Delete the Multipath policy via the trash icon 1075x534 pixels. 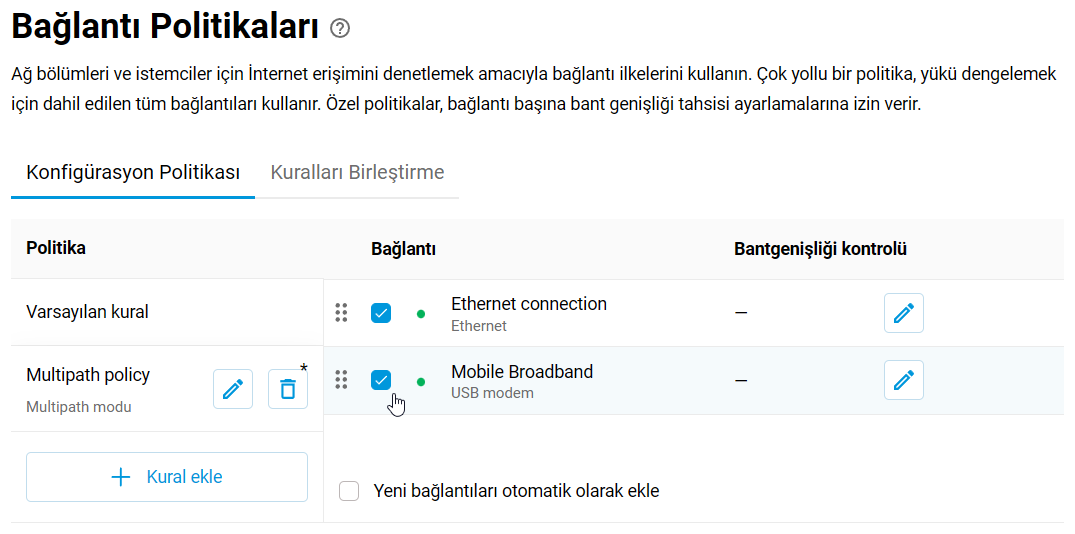(288, 389)
